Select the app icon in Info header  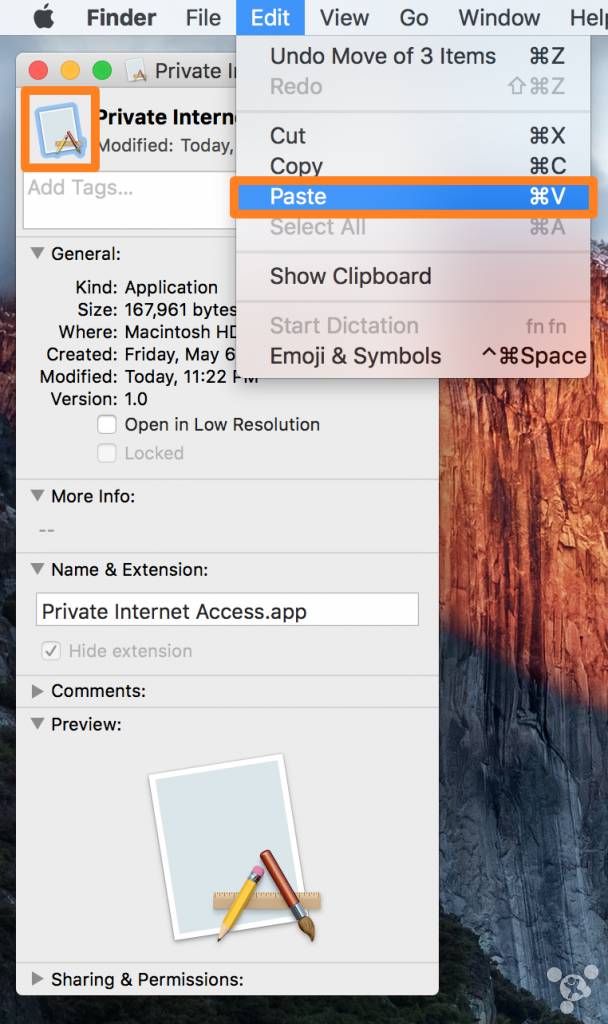pyautogui.click(x=59, y=128)
